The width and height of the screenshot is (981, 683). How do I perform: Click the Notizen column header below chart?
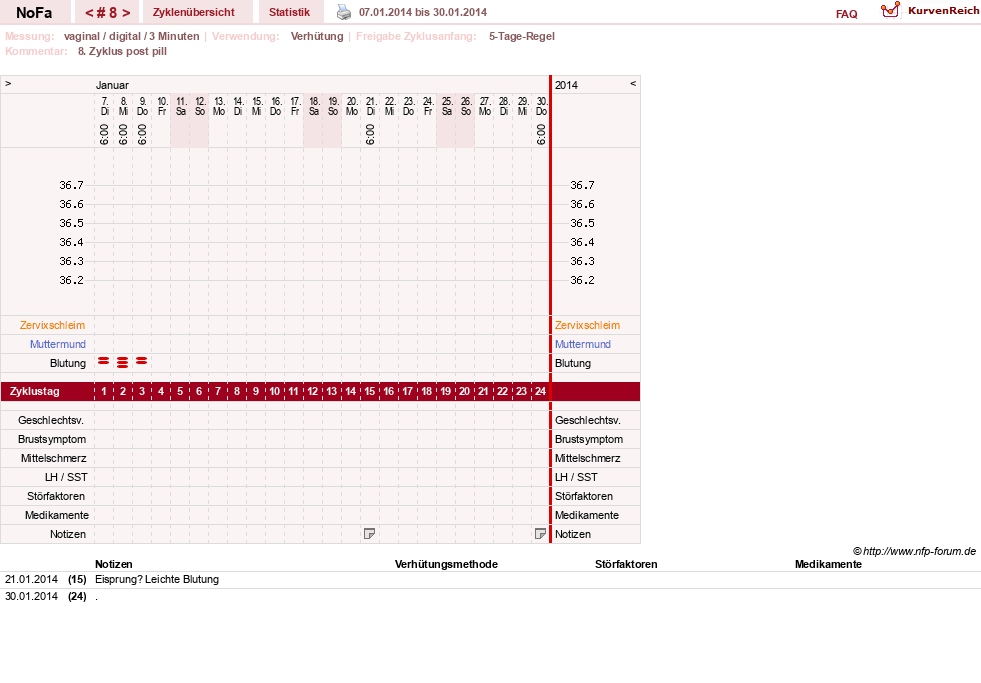pyautogui.click(x=114, y=564)
